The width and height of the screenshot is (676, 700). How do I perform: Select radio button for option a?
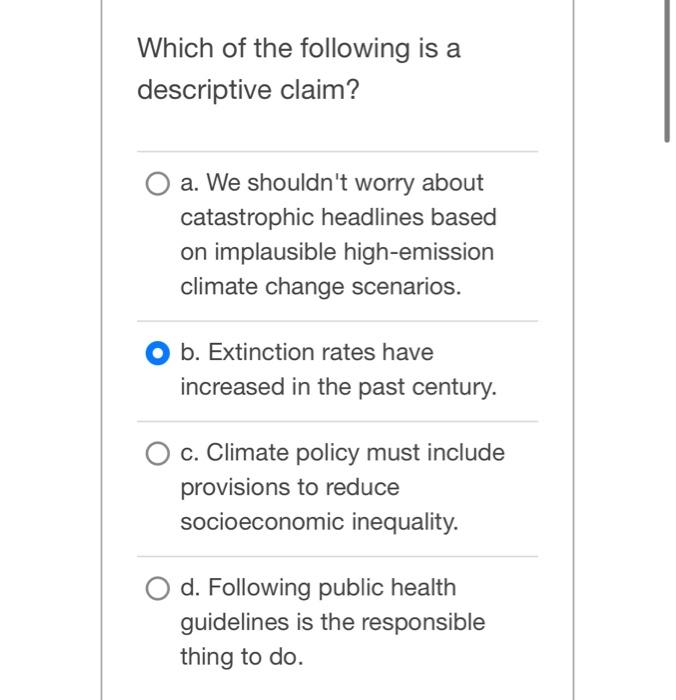pos(157,184)
